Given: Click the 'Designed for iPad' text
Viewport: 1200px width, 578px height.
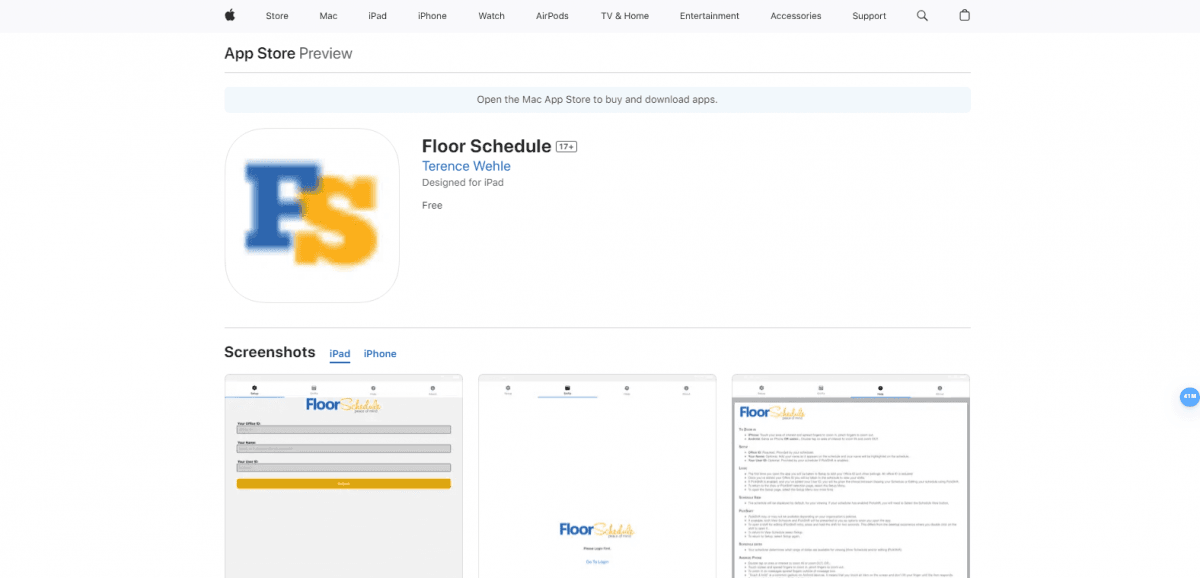Looking at the screenshot, I should click(463, 183).
